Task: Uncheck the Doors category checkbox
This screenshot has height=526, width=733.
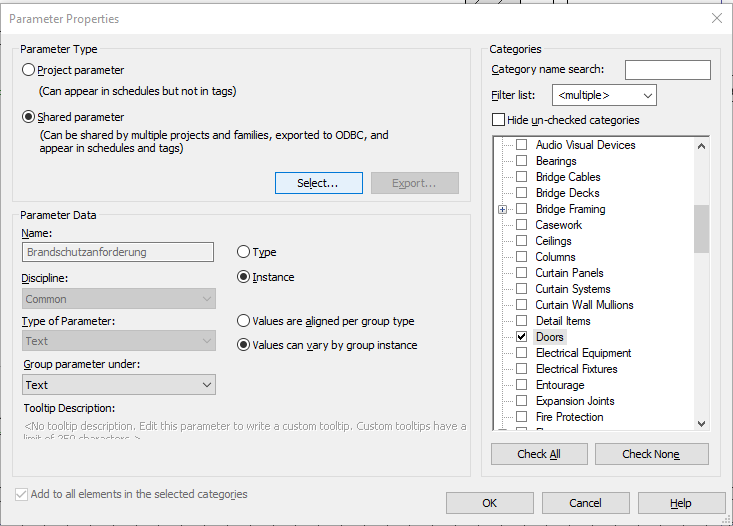Action: coord(521,337)
